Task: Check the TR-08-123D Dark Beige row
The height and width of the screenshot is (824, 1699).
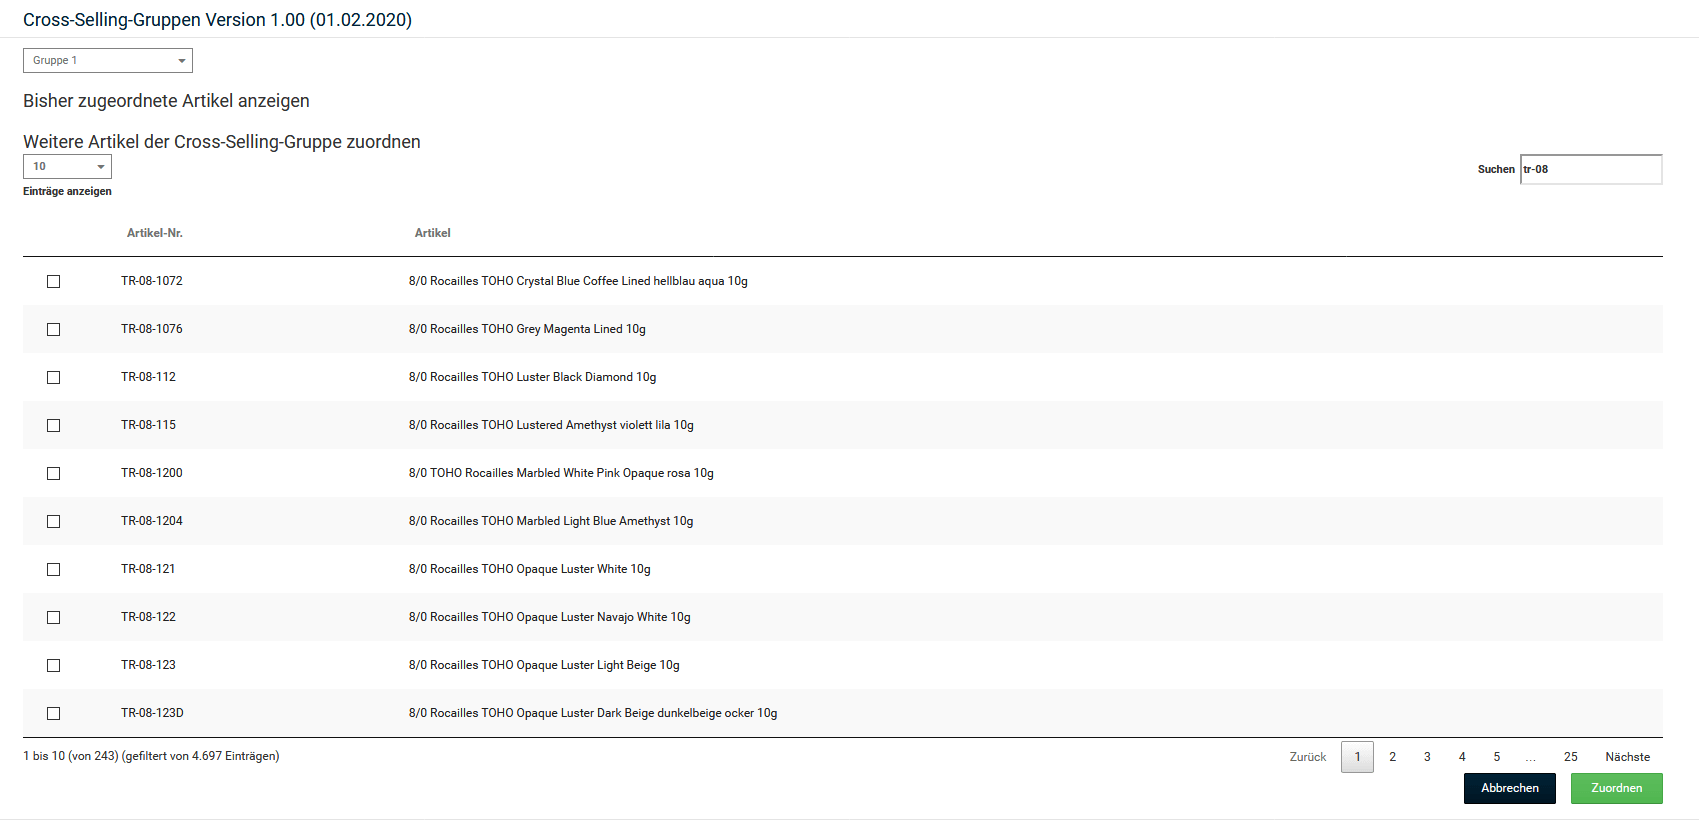Action: point(54,714)
